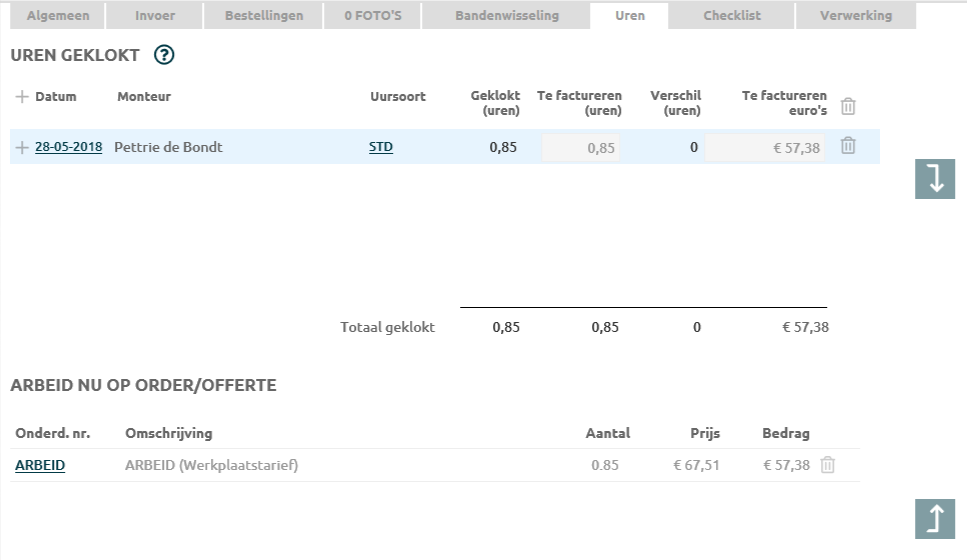Expand the 28-05-2018 row with plus icon

tap(22, 147)
